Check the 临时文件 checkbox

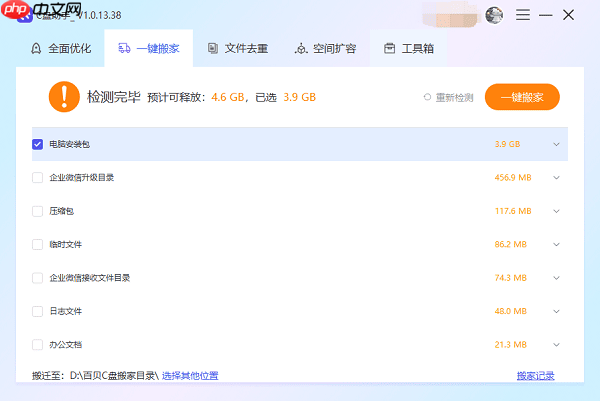coord(38,245)
